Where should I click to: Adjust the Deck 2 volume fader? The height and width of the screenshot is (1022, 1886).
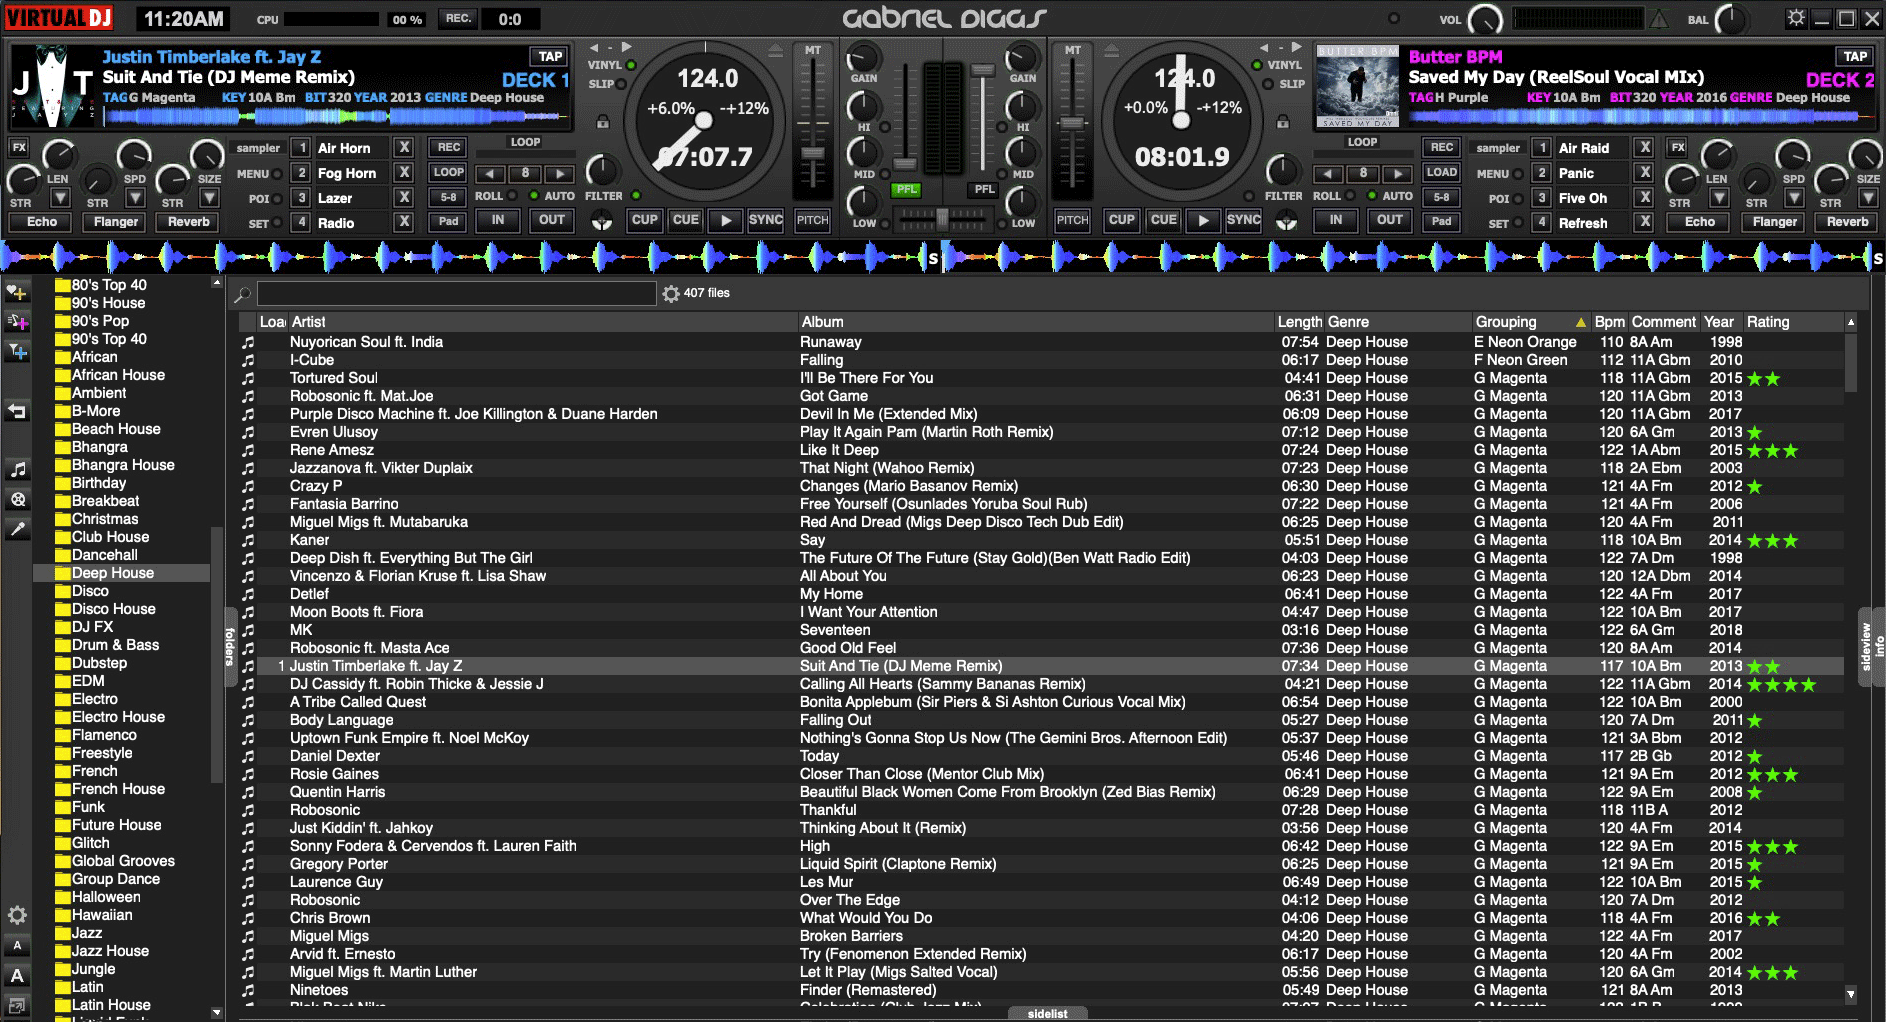[x=983, y=72]
